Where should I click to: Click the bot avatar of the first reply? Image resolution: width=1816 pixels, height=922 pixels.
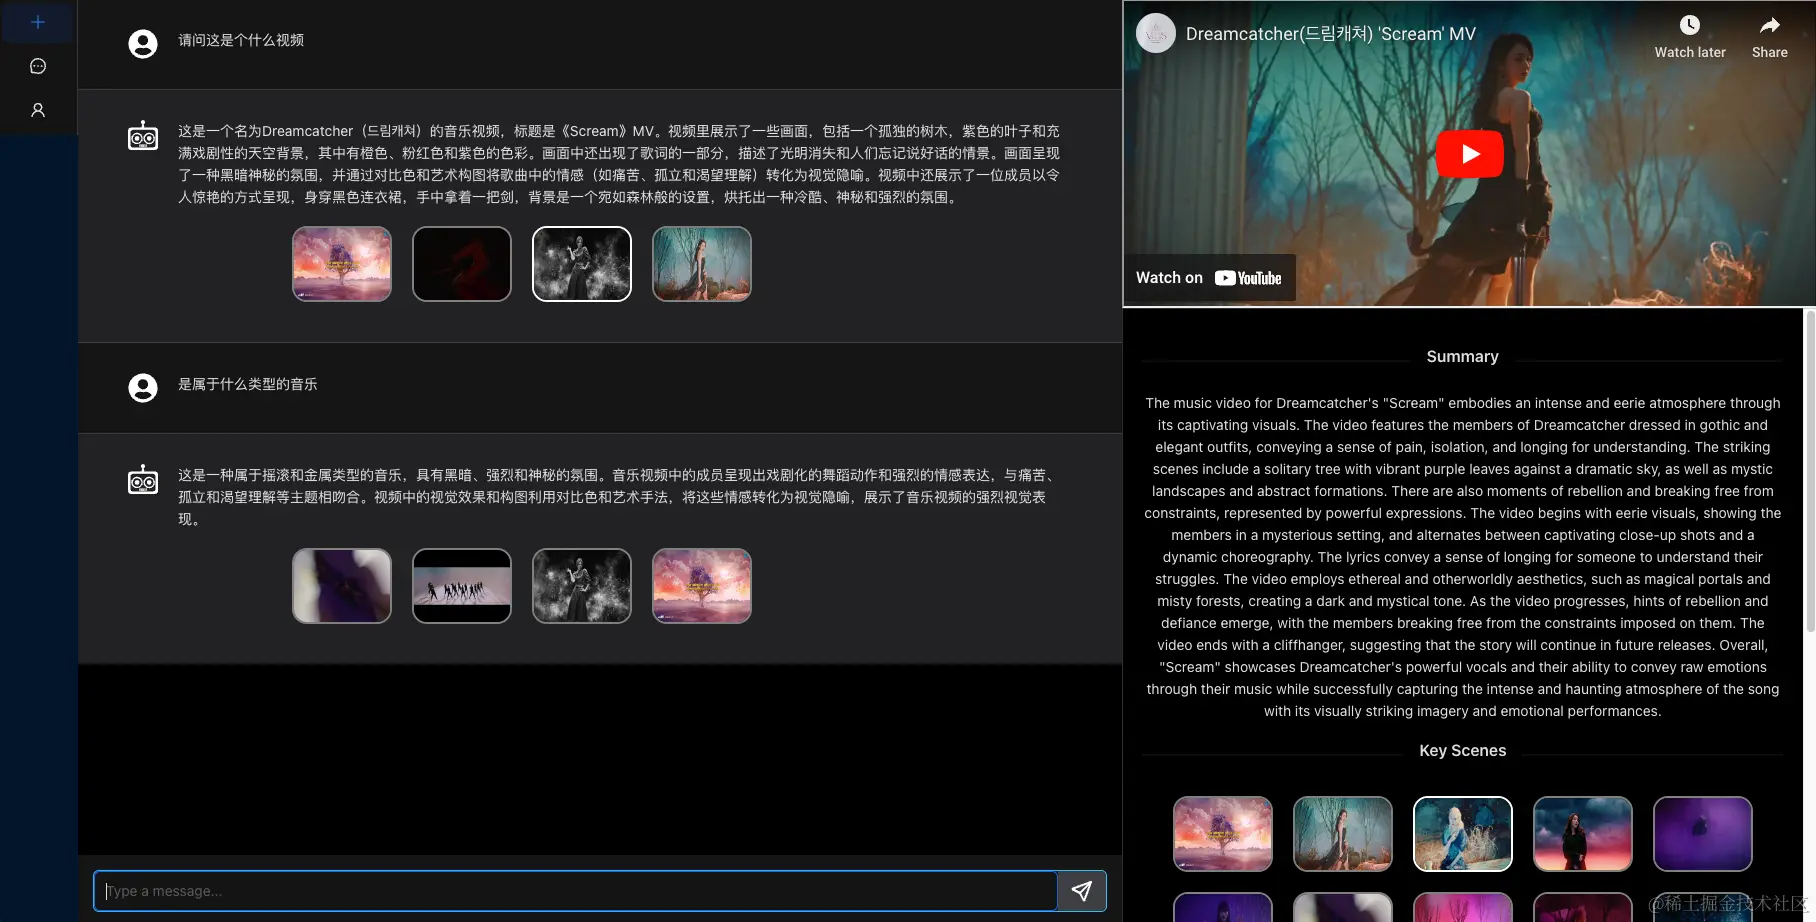coord(143,135)
